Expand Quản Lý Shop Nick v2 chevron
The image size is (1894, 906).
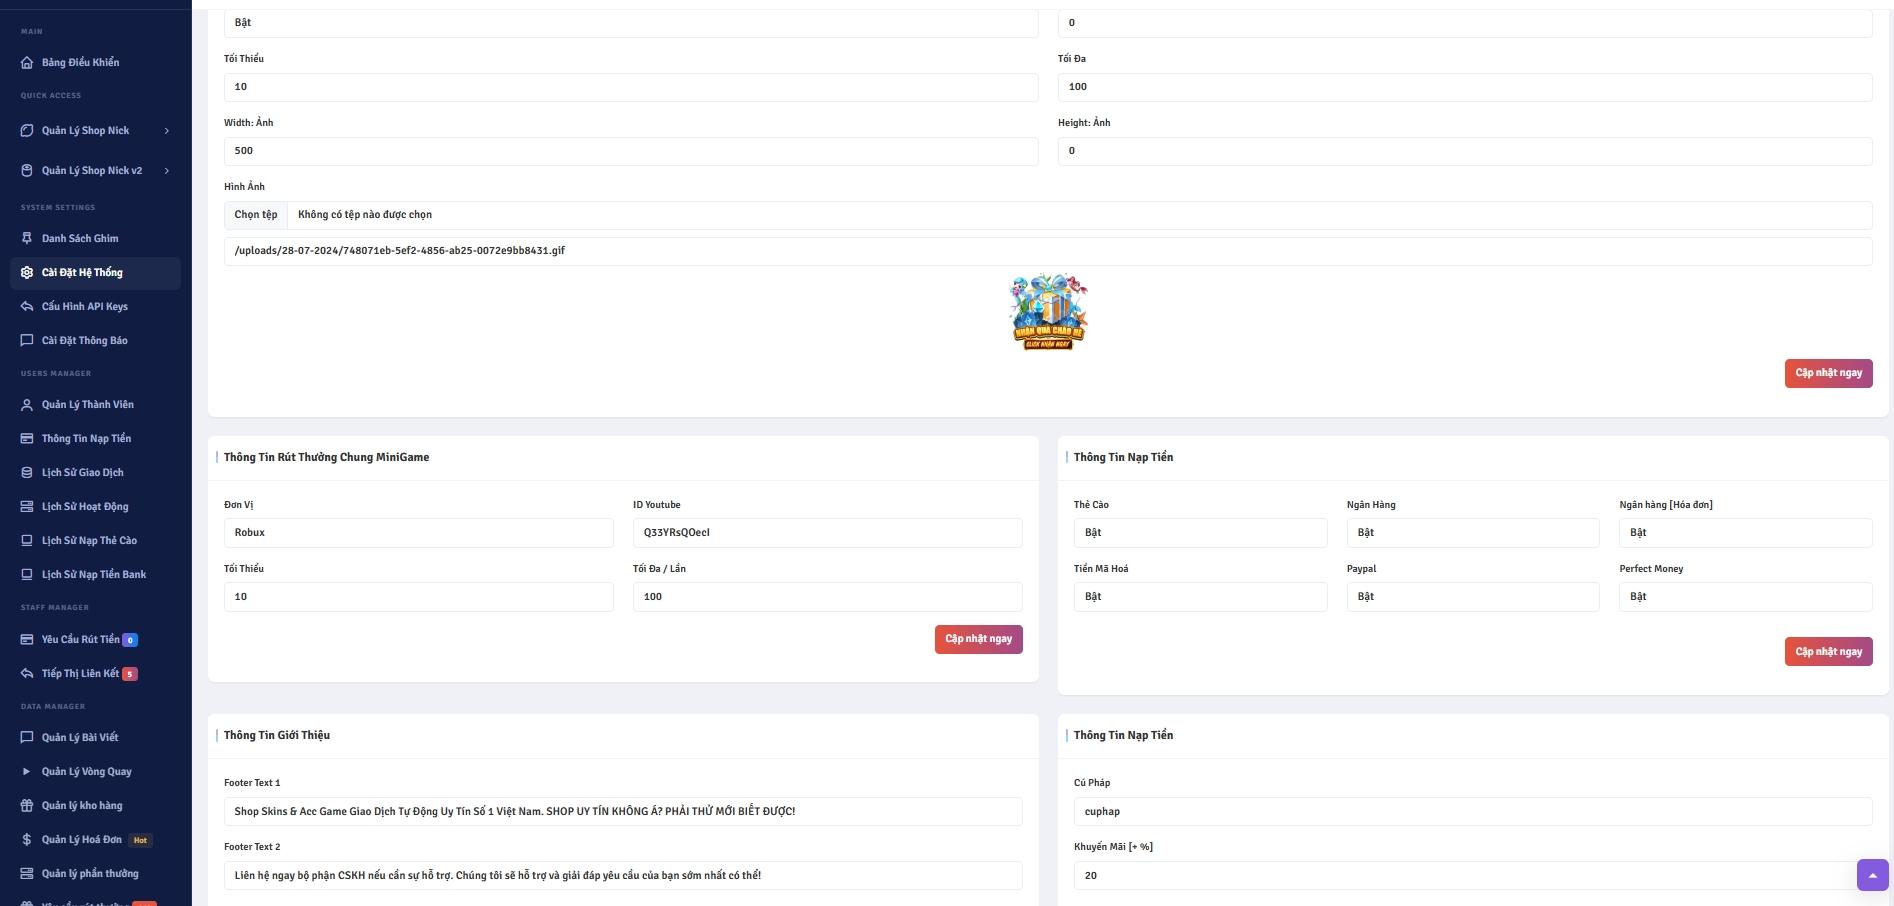coord(166,171)
